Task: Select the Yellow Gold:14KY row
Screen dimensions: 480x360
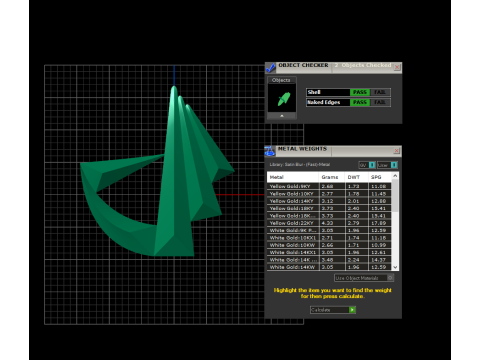Action: (329, 201)
